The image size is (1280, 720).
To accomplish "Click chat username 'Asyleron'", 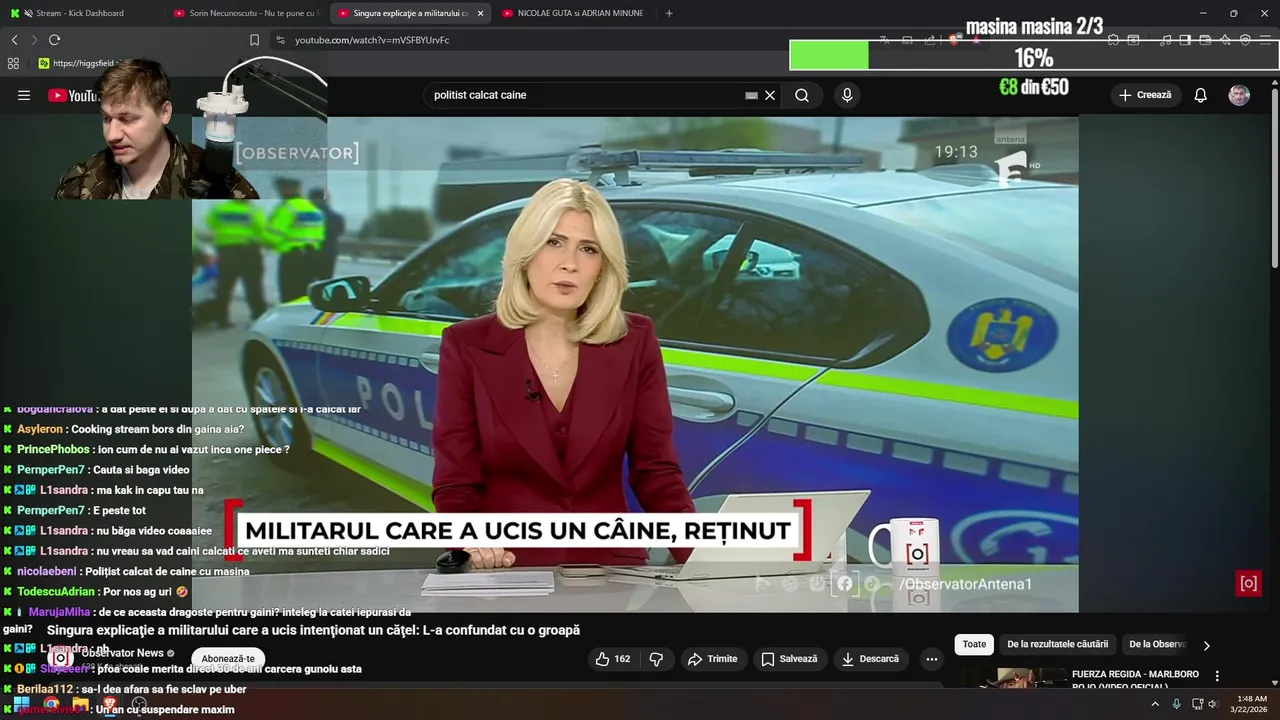I will tap(40, 430).
